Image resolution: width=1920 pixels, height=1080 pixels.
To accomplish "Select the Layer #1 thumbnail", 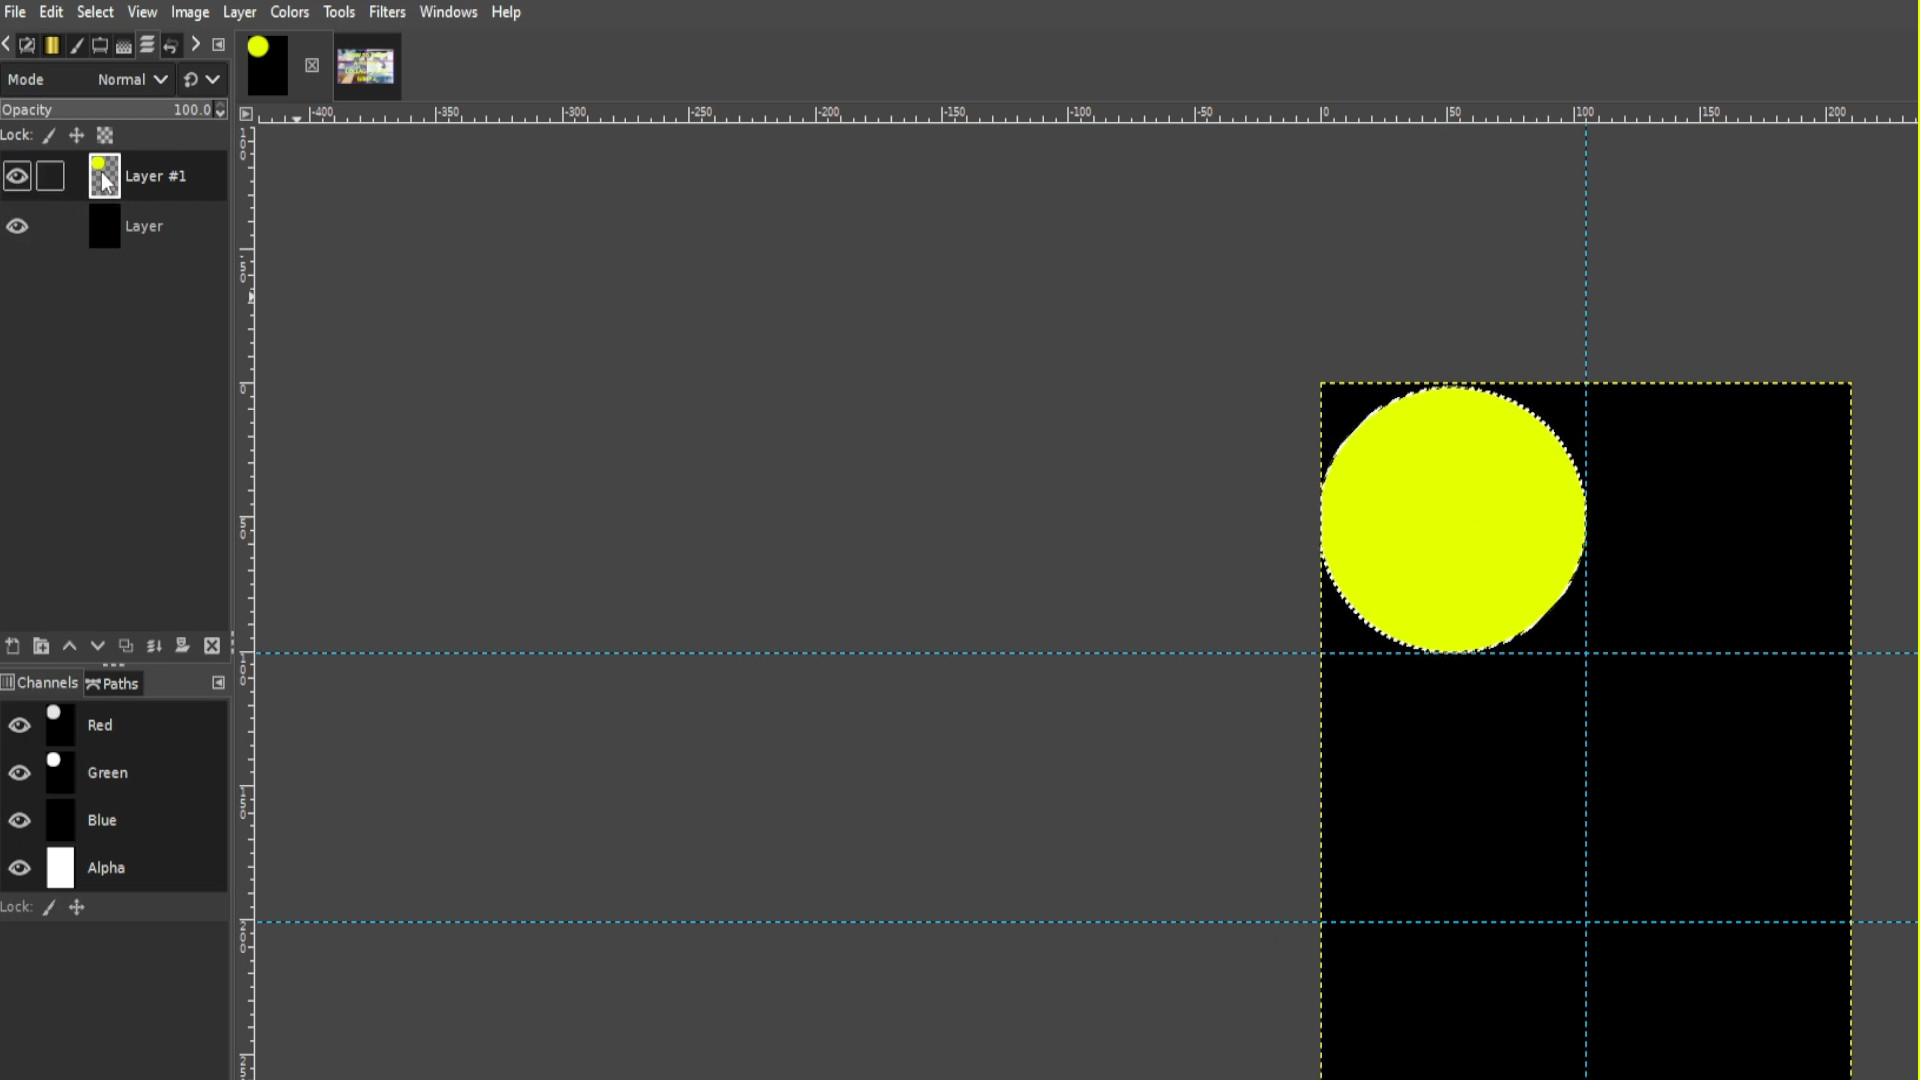I will click(104, 176).
